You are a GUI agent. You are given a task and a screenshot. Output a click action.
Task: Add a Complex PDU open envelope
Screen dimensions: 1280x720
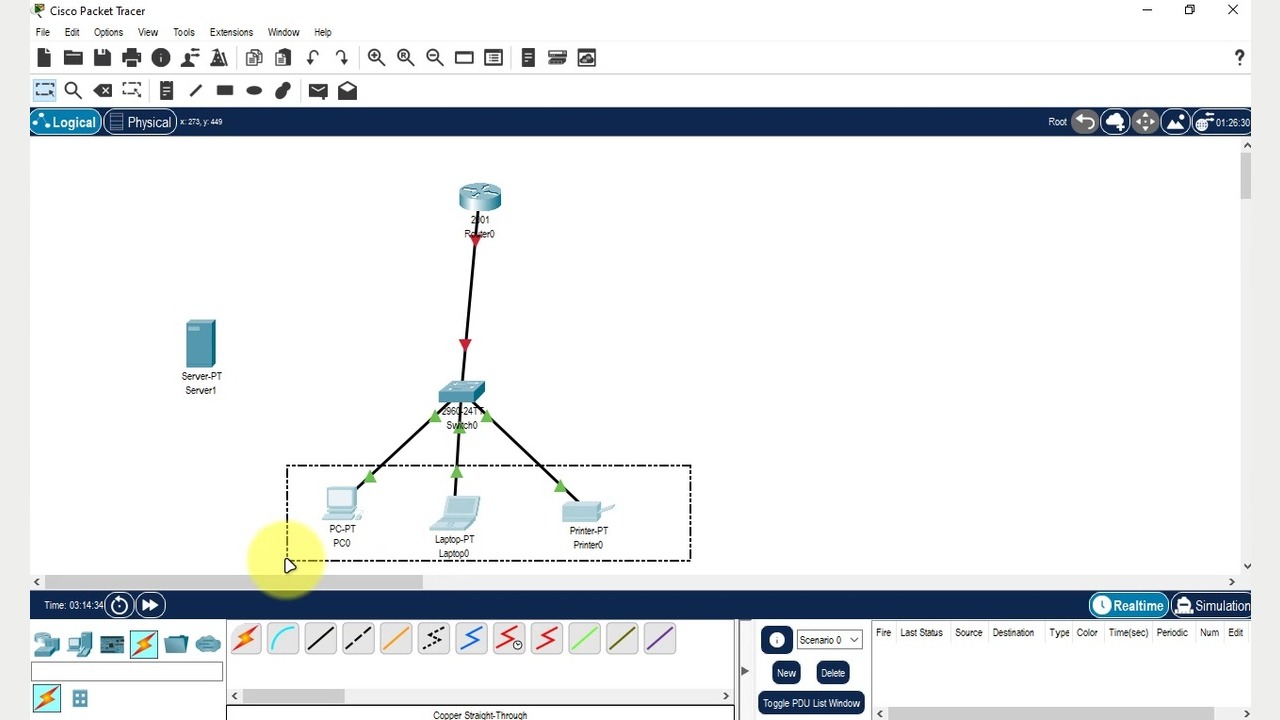[347, 91]
